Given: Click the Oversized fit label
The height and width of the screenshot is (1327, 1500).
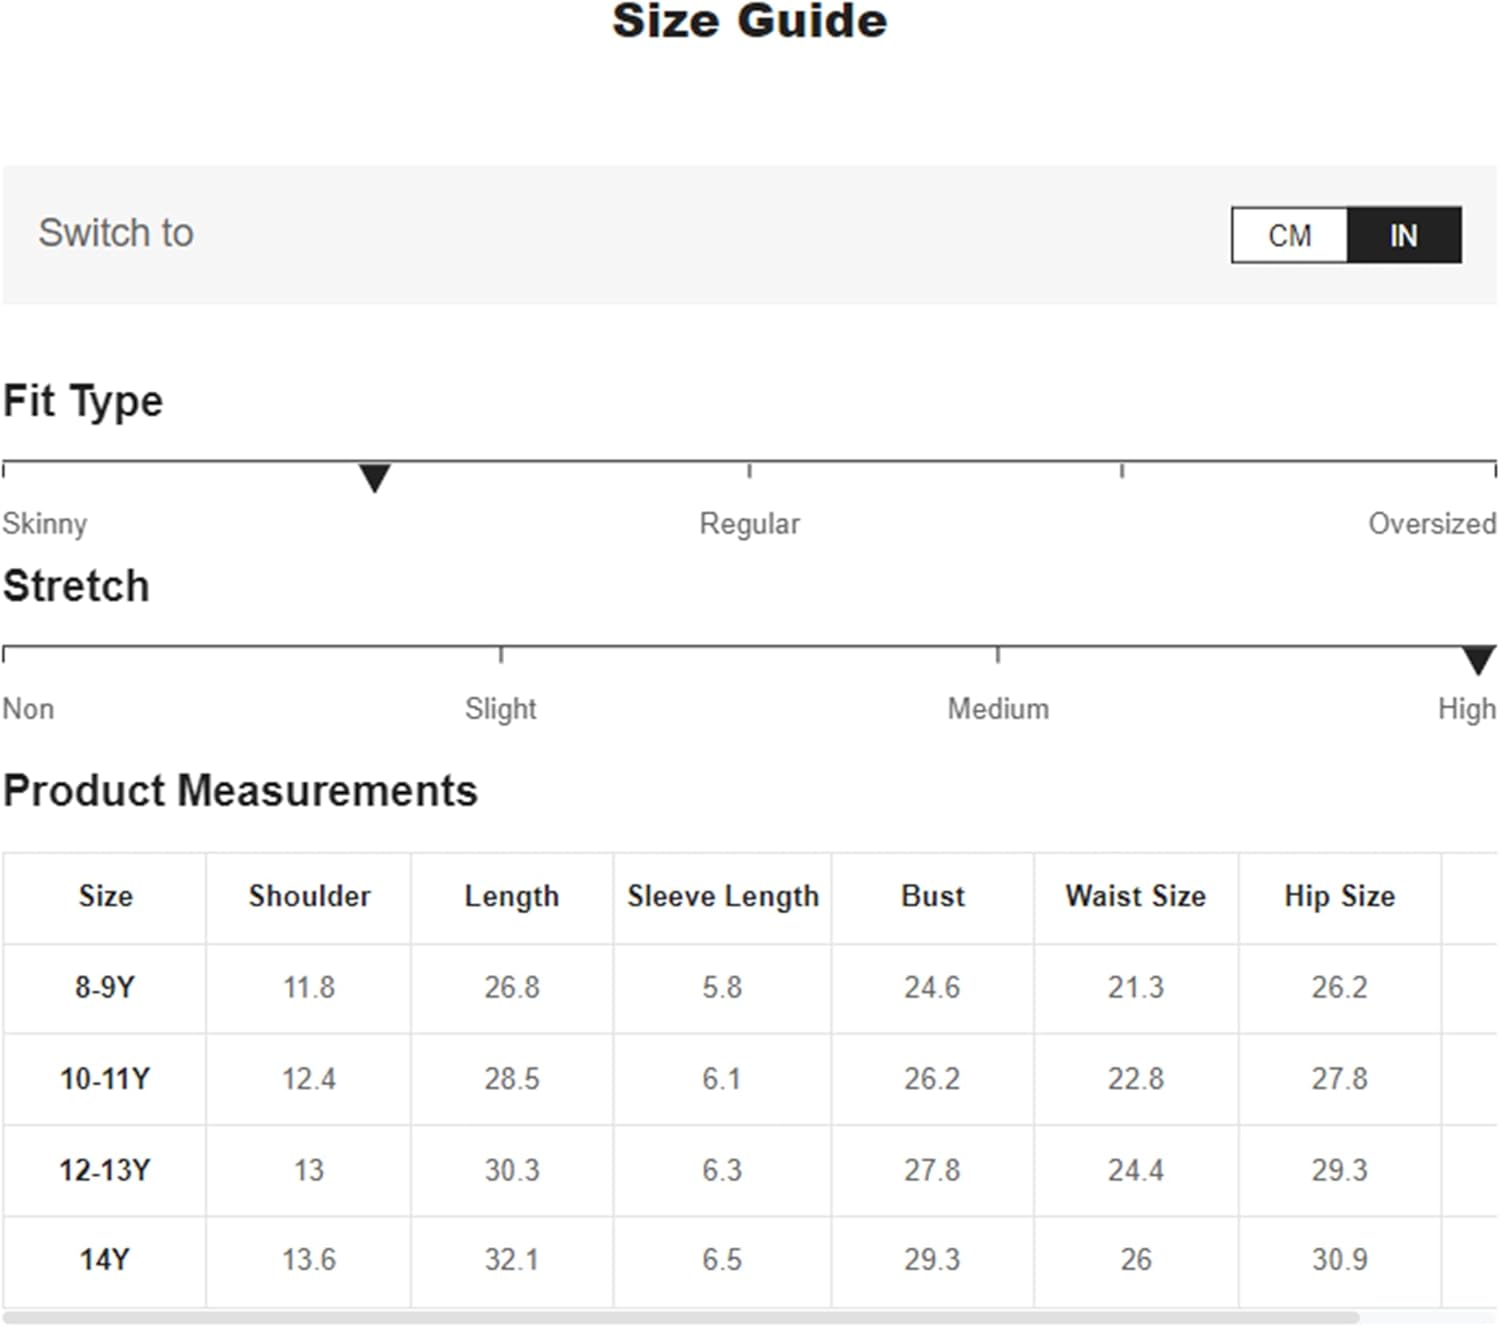Looking at the screenshot, I should click(x=1431, y=524).
